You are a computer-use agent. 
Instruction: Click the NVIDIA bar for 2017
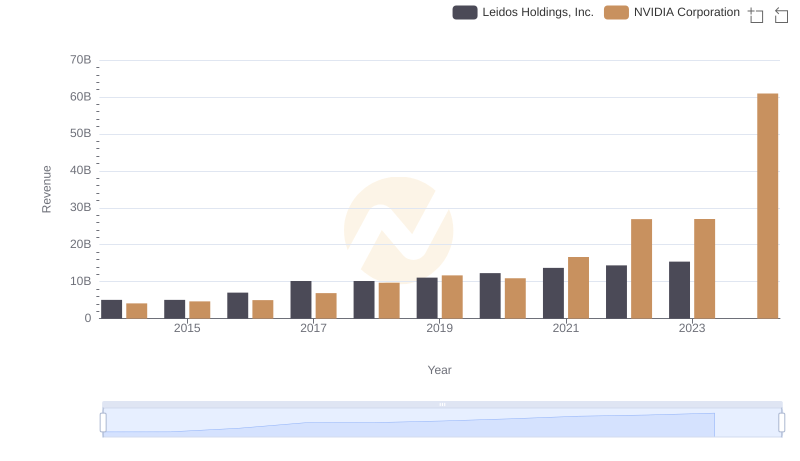tap(326, 306)
